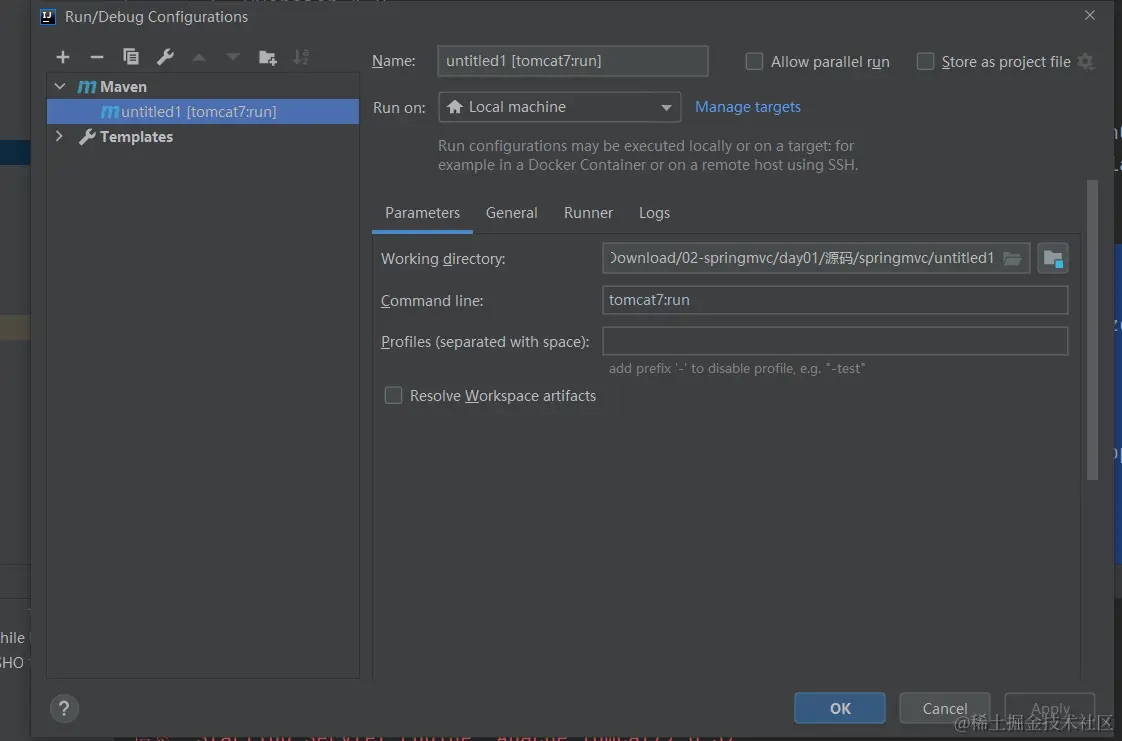Image resolution: width=1122 pixels, height=741 pixels.
Task: Open the Run on Local machine dropdown
Action: pos(560,107)
